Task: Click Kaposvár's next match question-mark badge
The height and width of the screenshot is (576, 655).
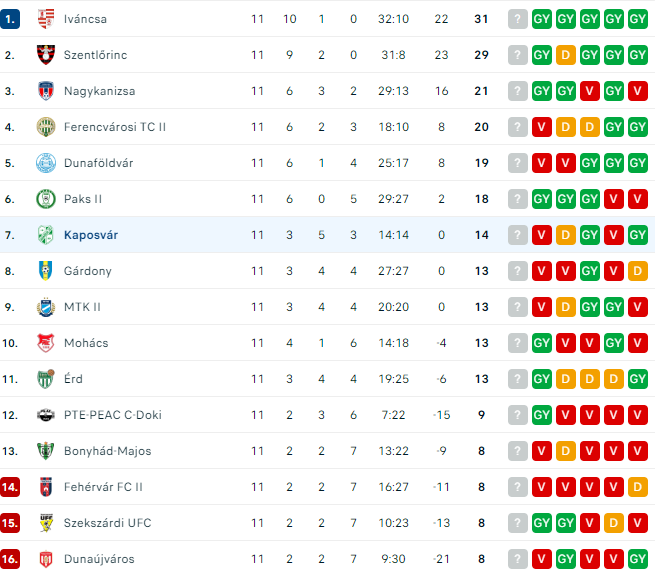Action: coord(518,235)
